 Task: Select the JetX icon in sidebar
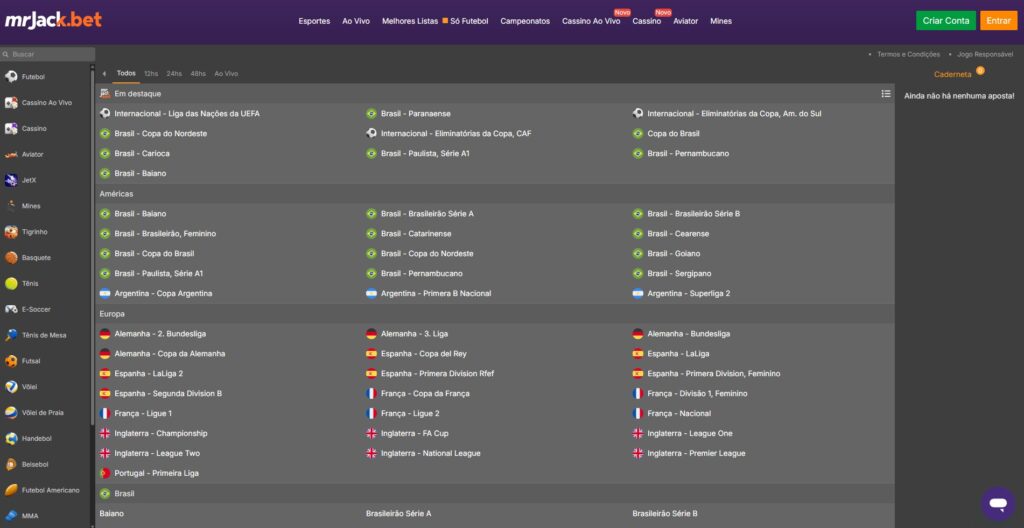11,180
